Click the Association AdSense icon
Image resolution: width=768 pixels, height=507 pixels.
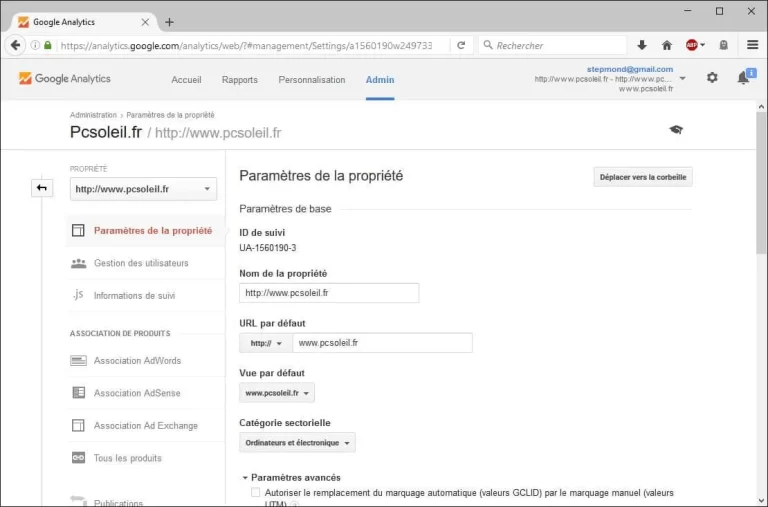coord(78,393)
